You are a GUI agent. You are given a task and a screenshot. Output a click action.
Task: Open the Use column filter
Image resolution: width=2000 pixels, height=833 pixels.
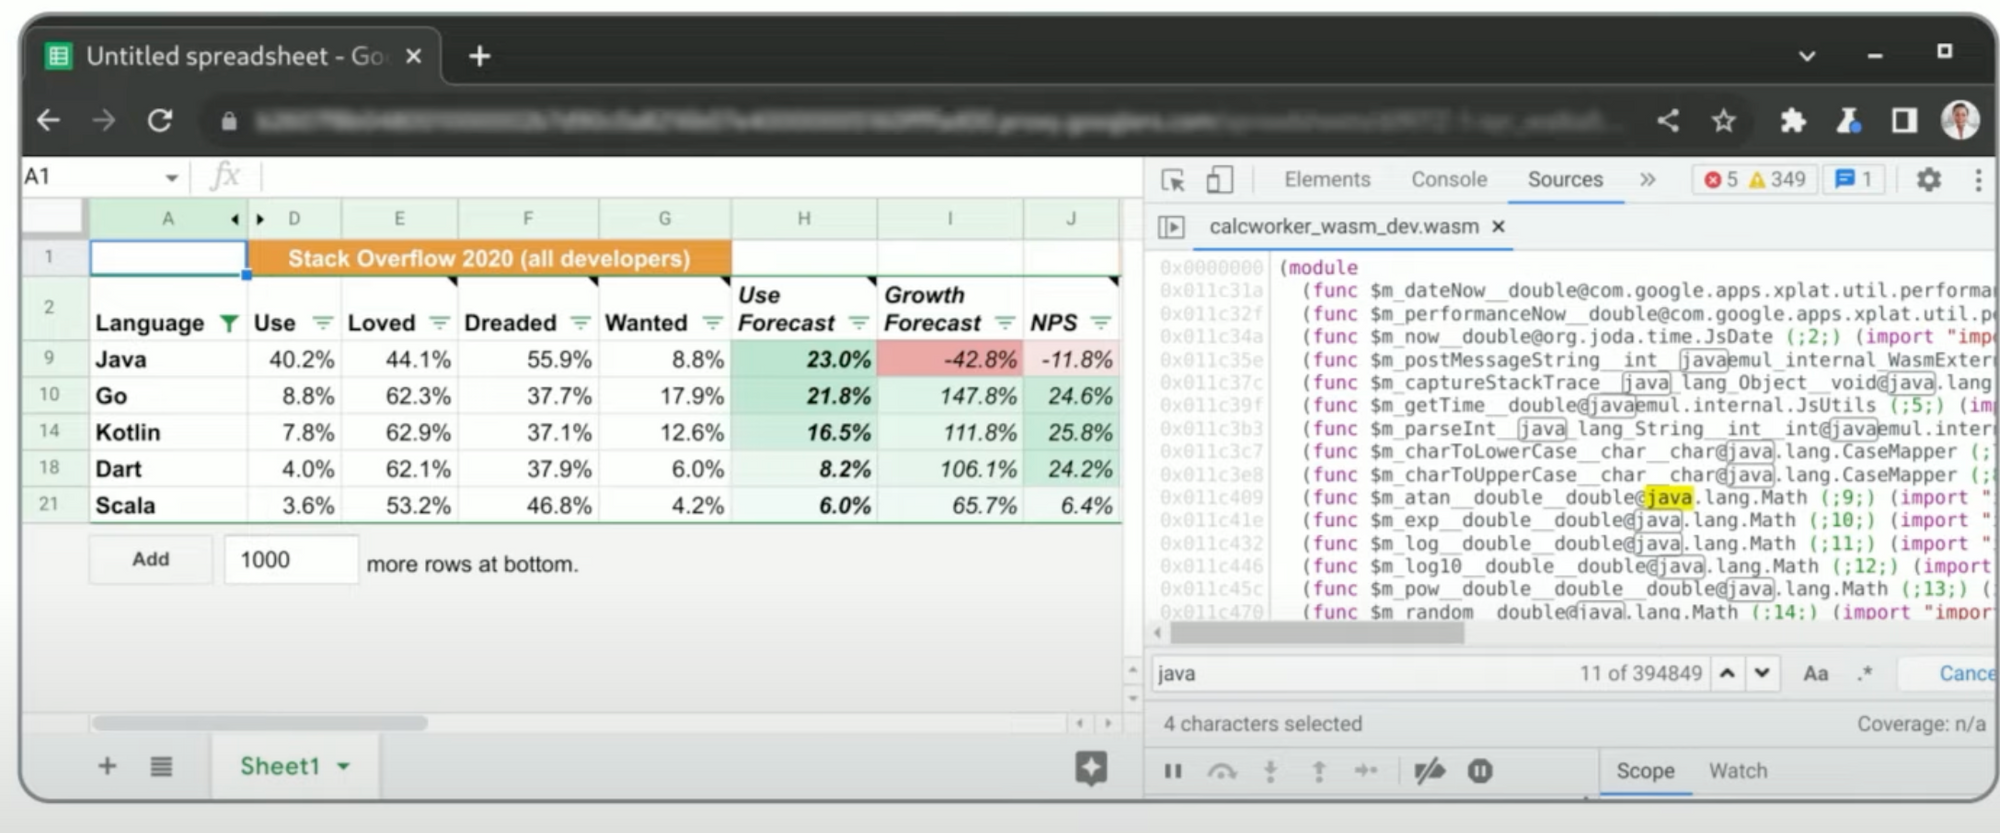322,323
